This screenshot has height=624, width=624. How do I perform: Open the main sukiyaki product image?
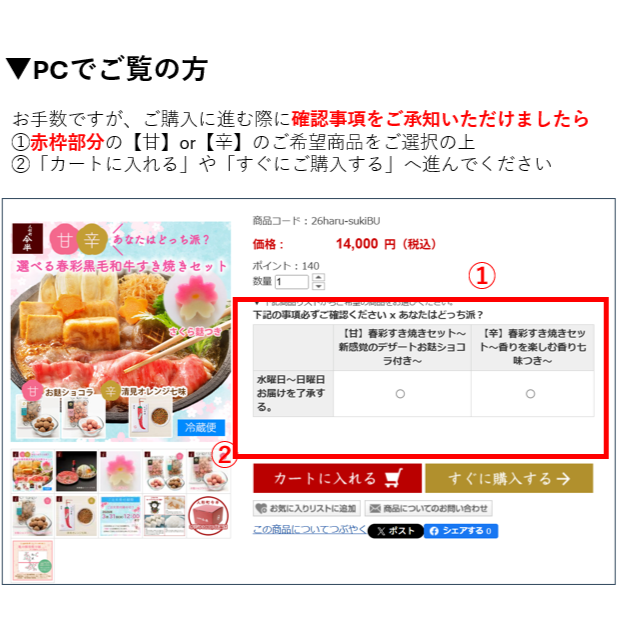pyautogui.click(x=121, y=332)
